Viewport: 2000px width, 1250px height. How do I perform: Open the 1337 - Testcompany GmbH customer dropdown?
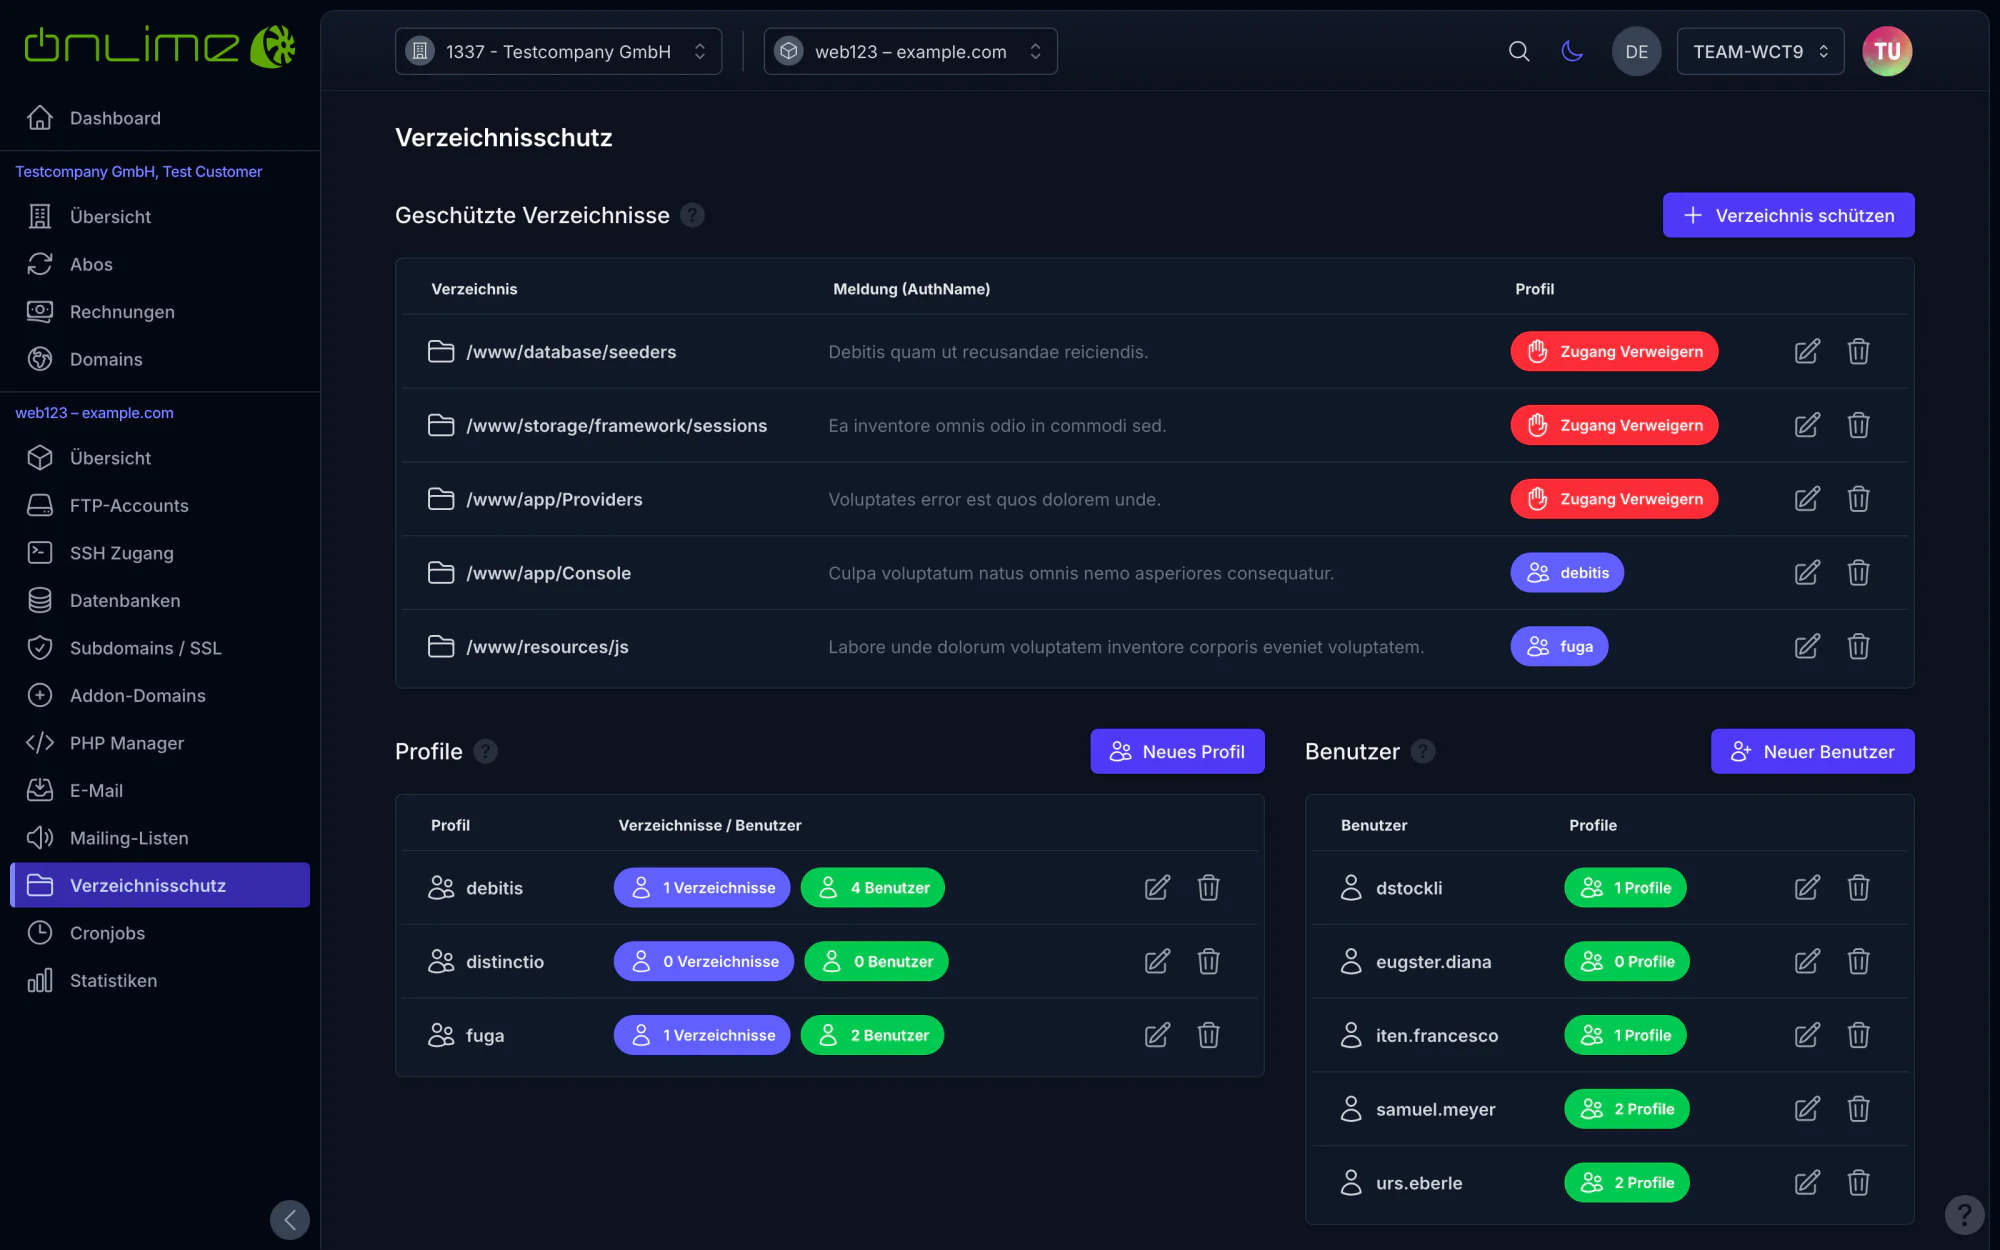[x=558, y=51]
